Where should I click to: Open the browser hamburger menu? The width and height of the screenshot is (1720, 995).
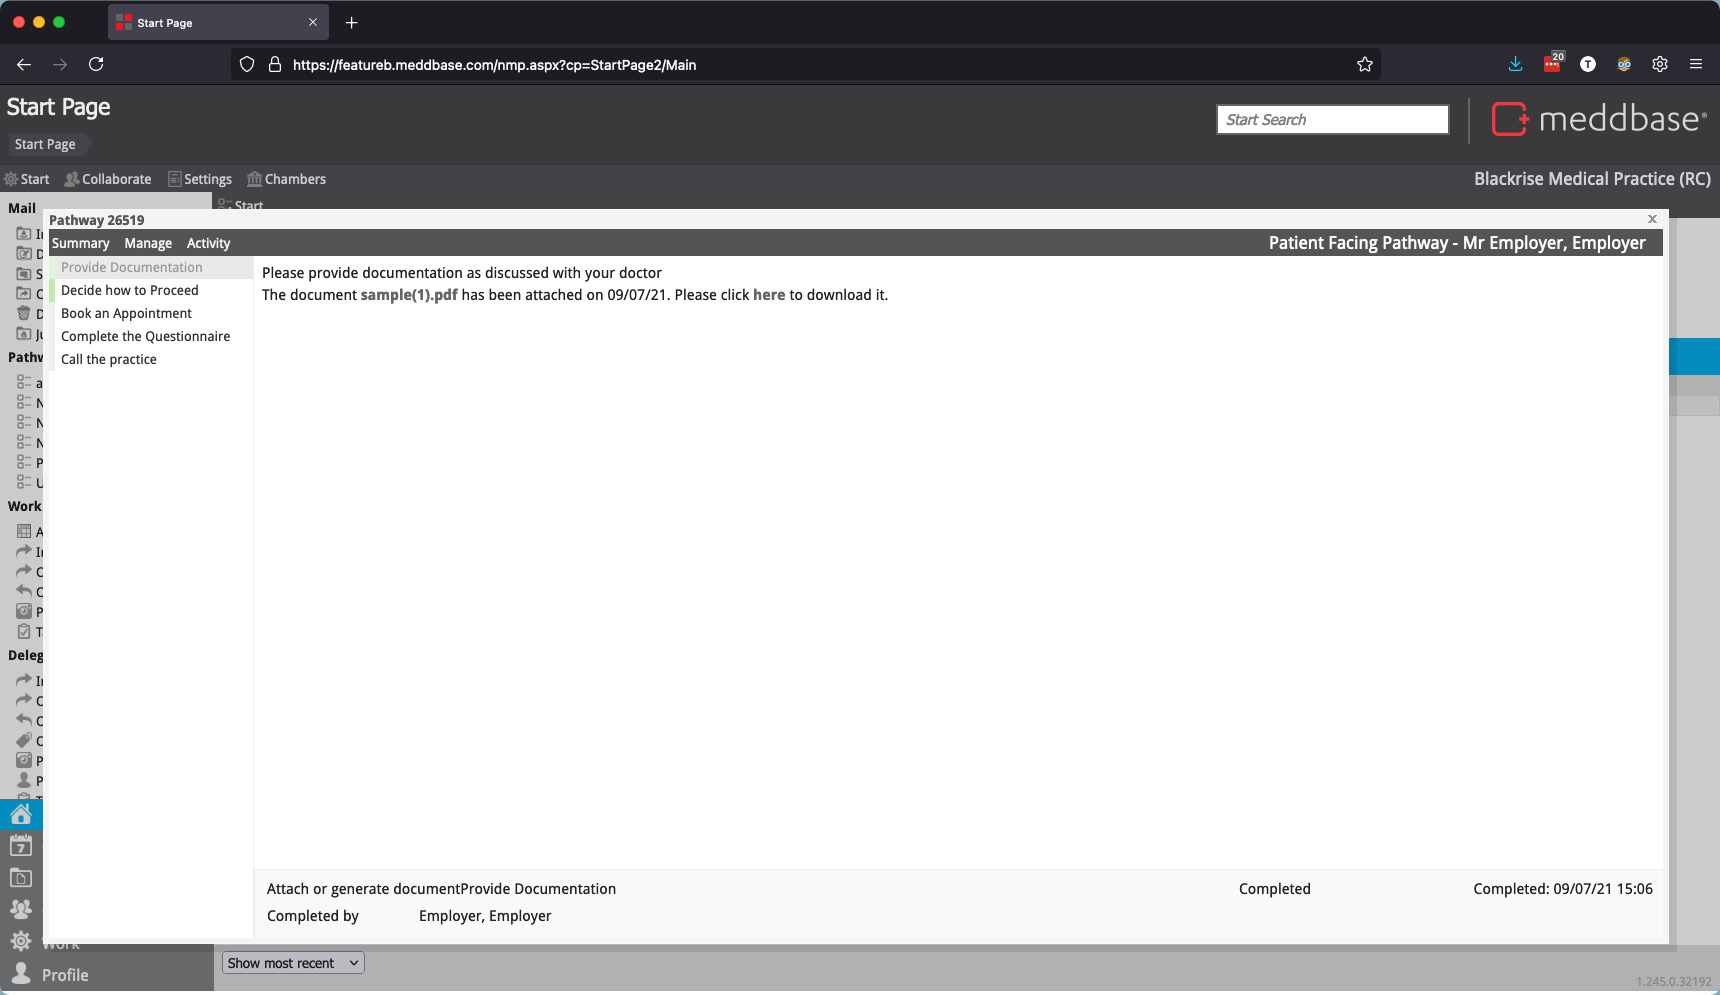pyautogui.click(x=1696, y=65)
